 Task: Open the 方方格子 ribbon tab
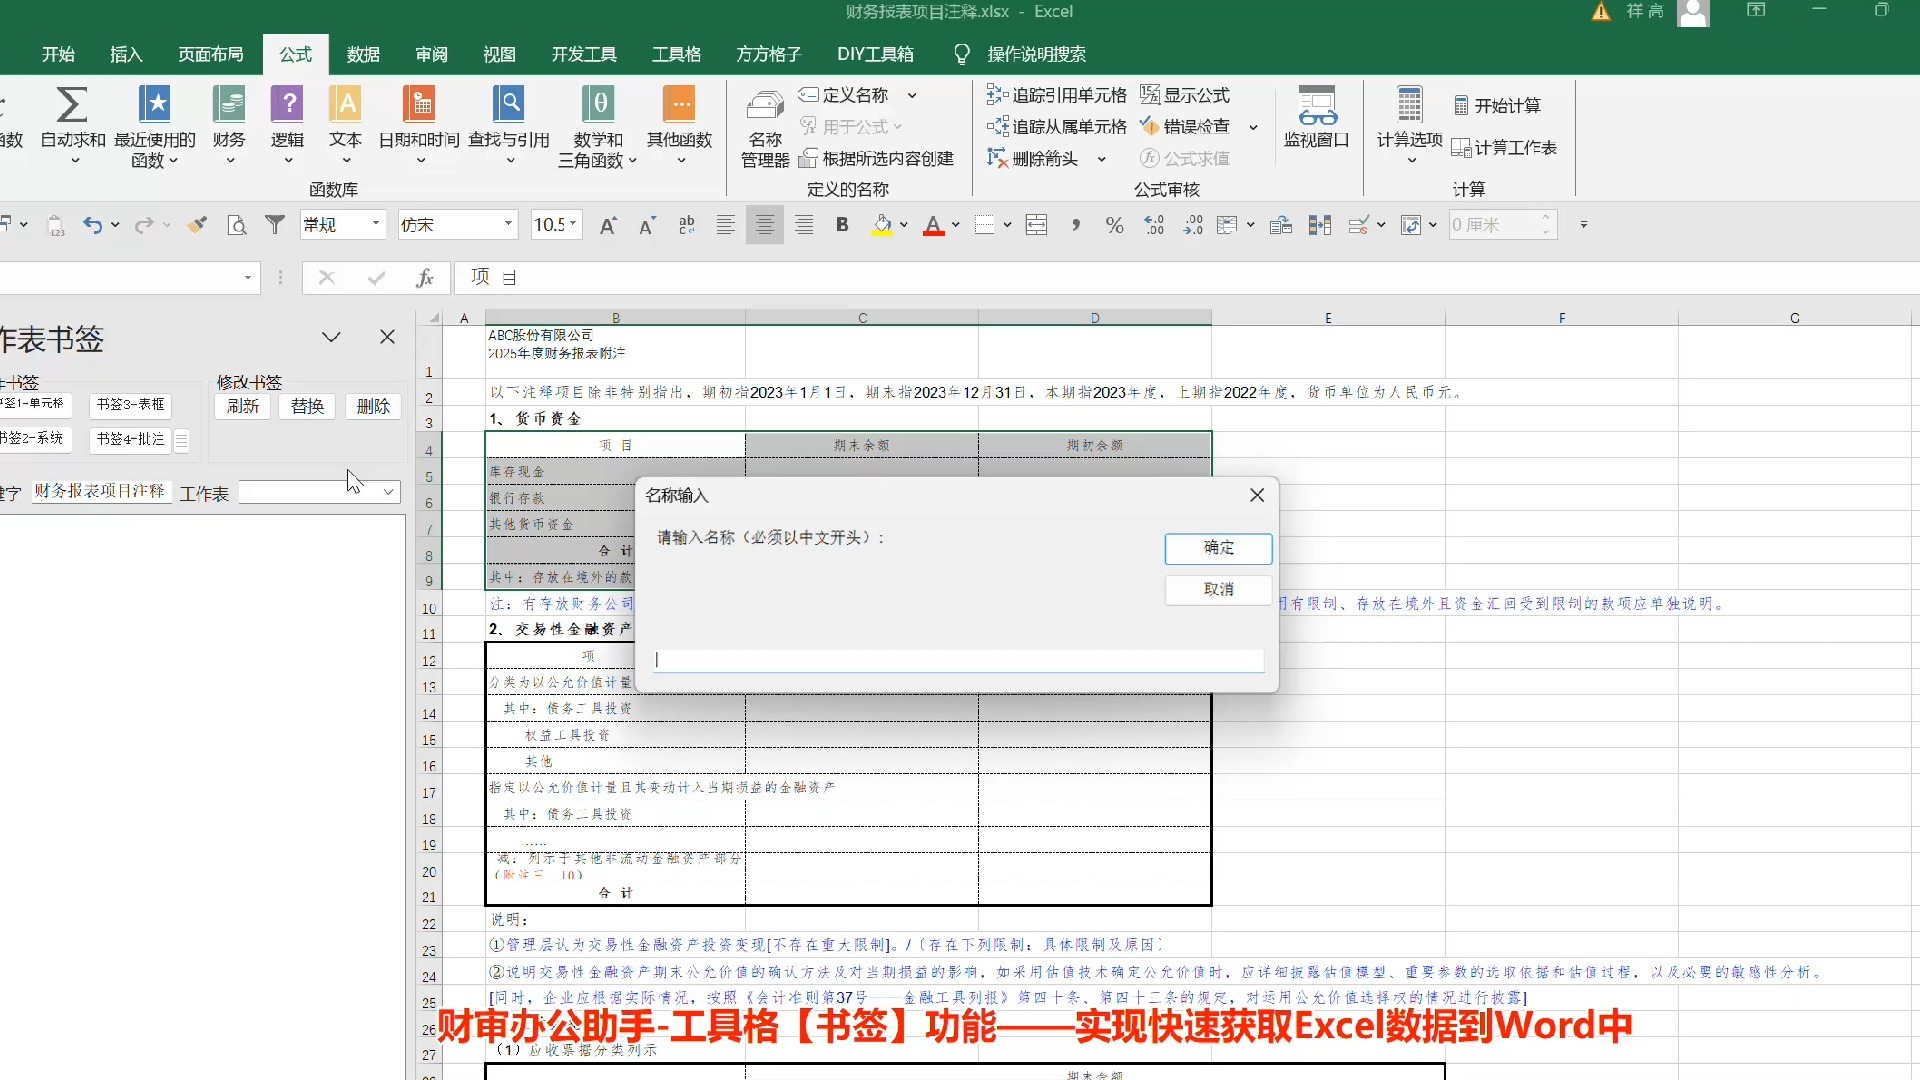(x=768, y=54)
